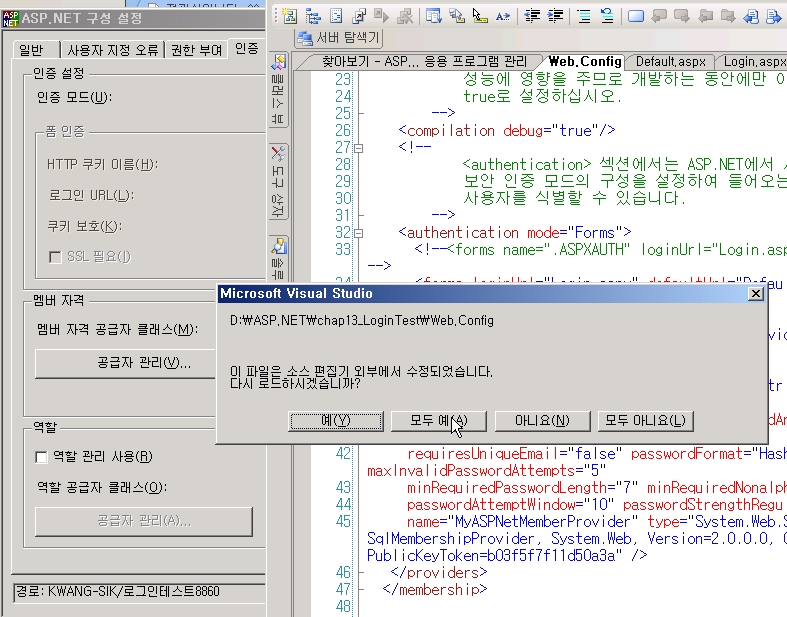Viewport: 787px width, 617px height.
Task: Click the first toolbar icon with the yellow star
Action: (290, 16)
